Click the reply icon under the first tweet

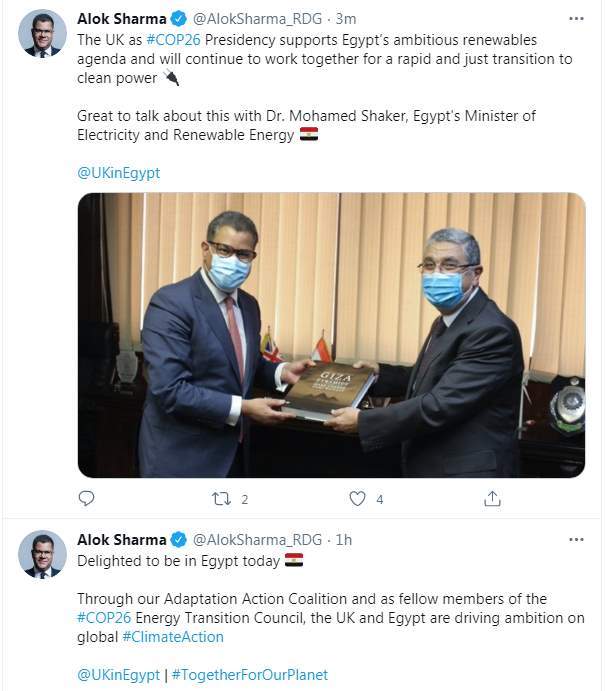(86, 498)
